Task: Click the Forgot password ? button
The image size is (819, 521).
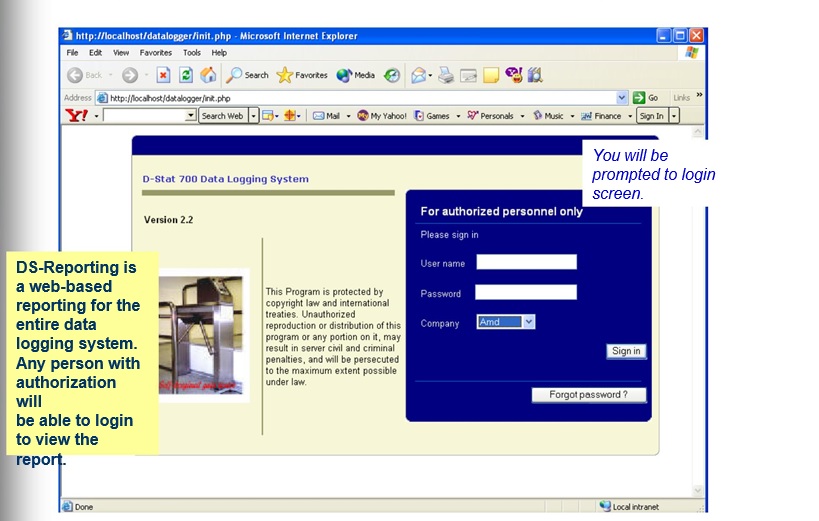Action: tap(588, 395)
